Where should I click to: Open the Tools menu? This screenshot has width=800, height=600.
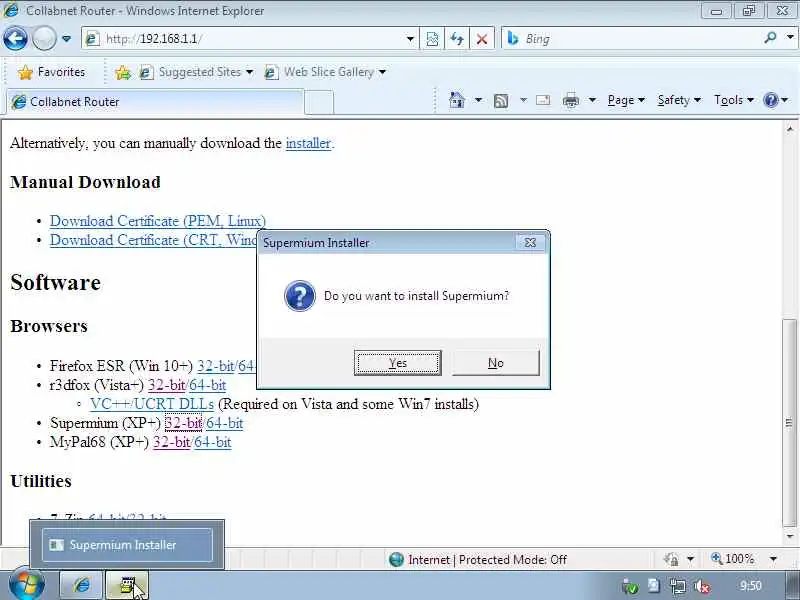click(x=734, y=100)
